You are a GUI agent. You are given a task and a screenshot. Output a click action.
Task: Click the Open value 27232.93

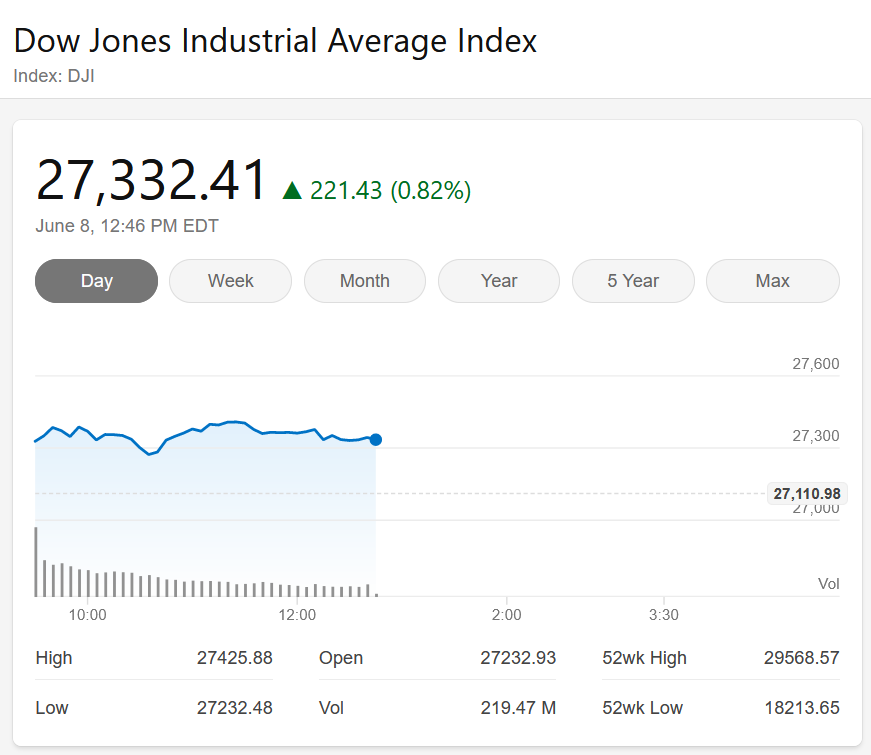(x=518, y=658)
